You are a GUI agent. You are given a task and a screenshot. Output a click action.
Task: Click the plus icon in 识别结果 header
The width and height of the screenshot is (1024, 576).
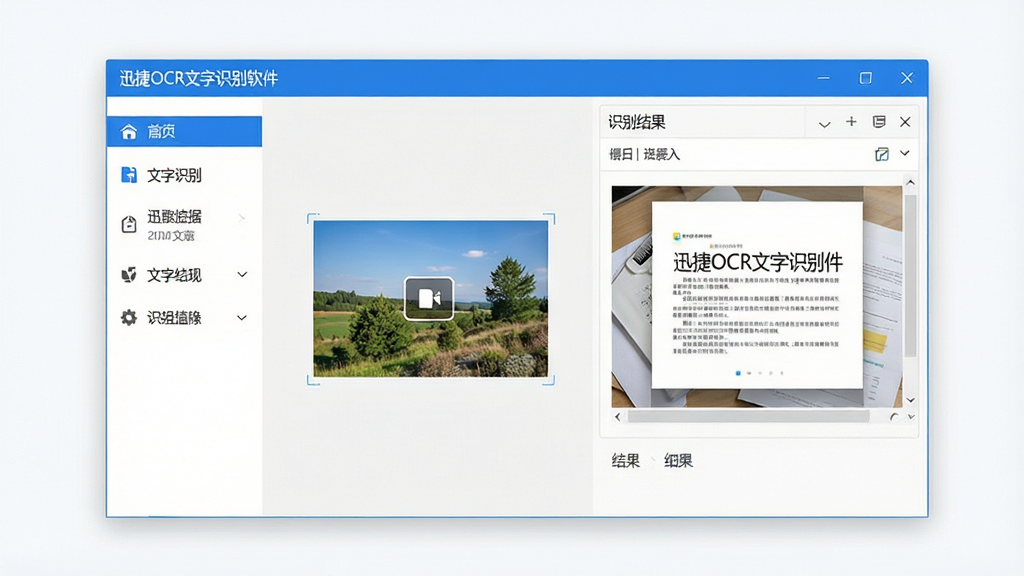click(851, 121)
